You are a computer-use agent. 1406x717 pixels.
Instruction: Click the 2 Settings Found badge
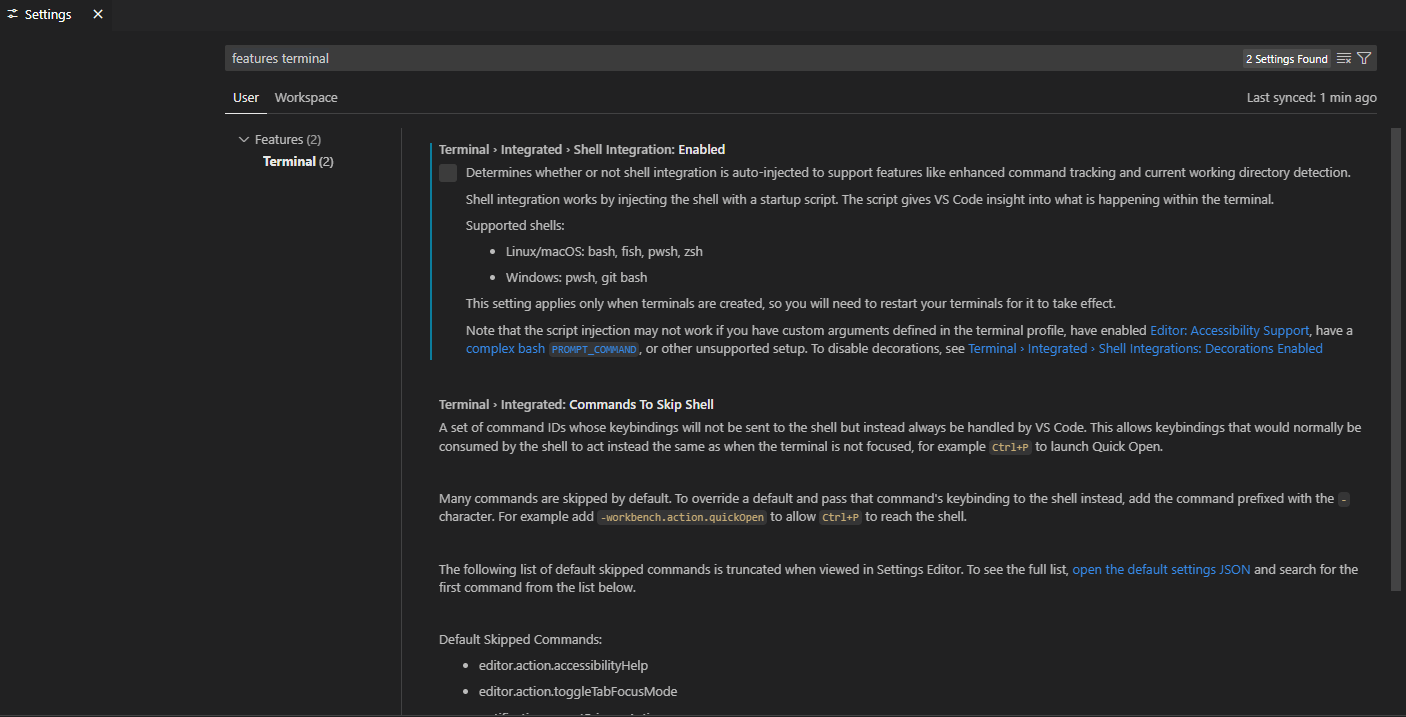tap(1287, 59)
